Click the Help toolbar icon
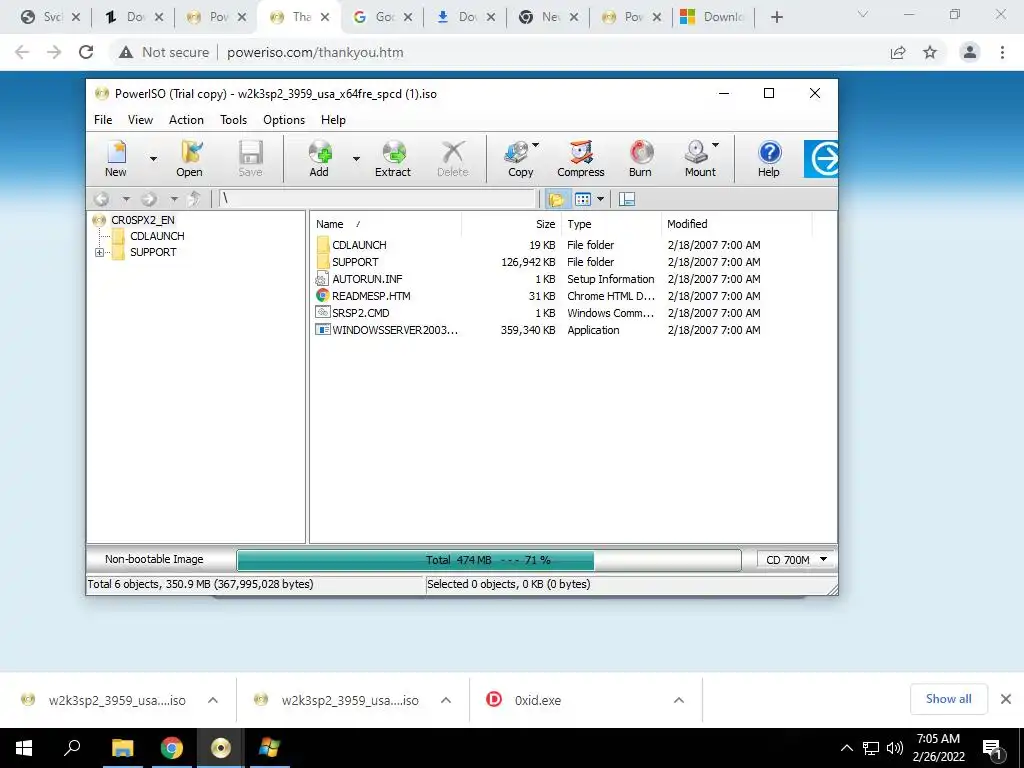Image resolution: width=1024 pixels, height=768 pixels. (x=769, y=159)
